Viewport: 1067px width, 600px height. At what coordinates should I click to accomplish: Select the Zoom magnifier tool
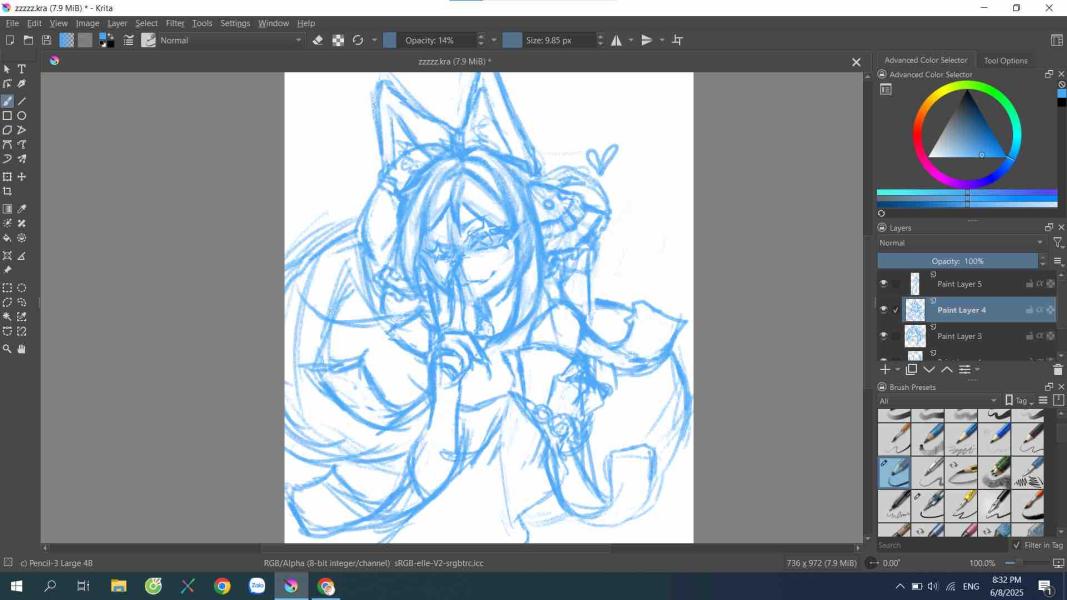pyautogui.click(x=7, y=349)
